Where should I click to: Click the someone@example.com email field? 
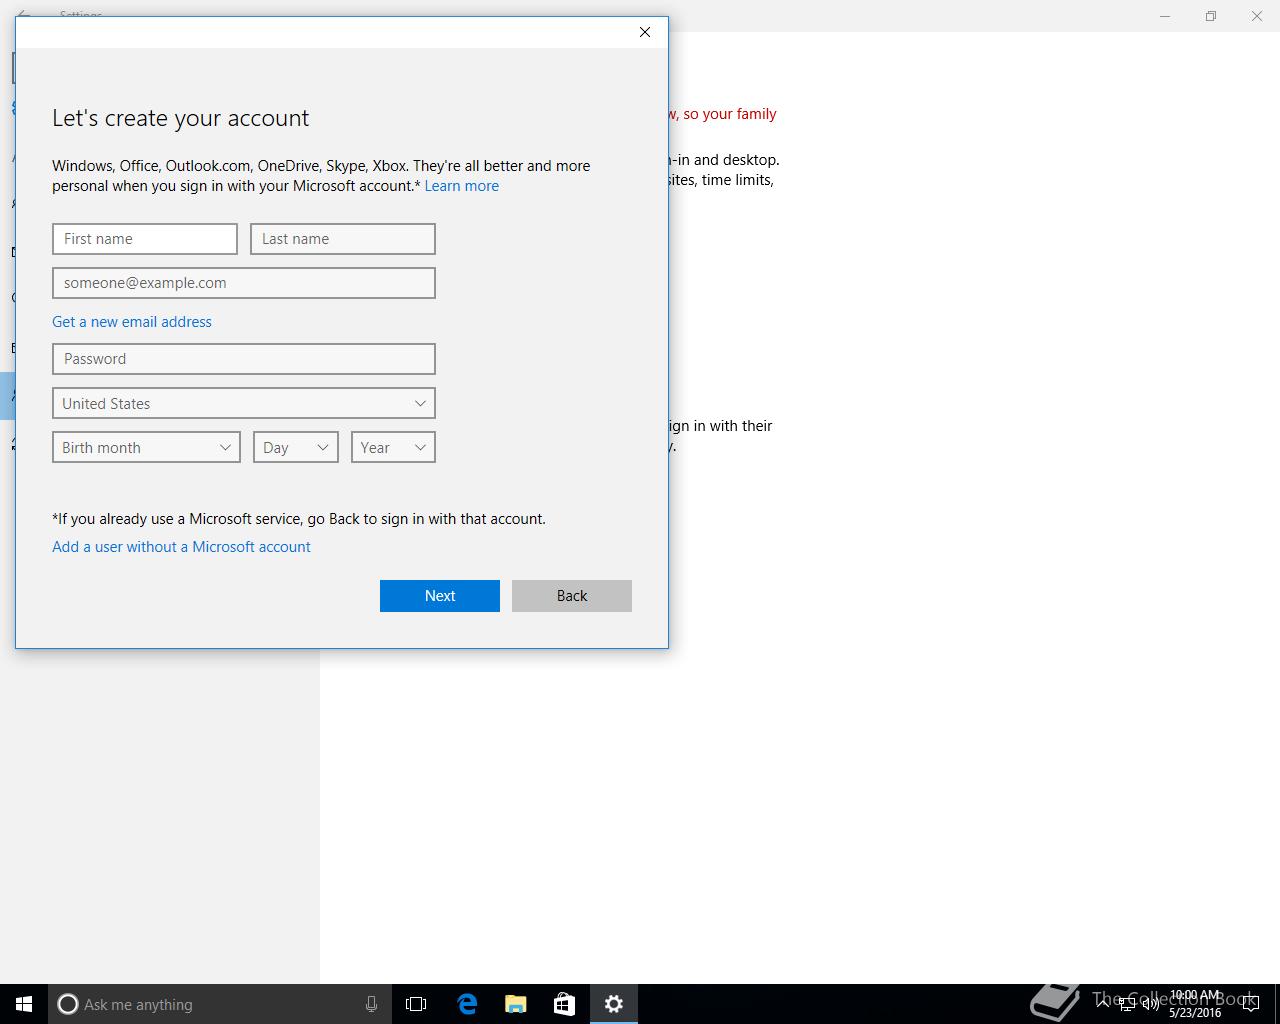click(x=244, y=283)
